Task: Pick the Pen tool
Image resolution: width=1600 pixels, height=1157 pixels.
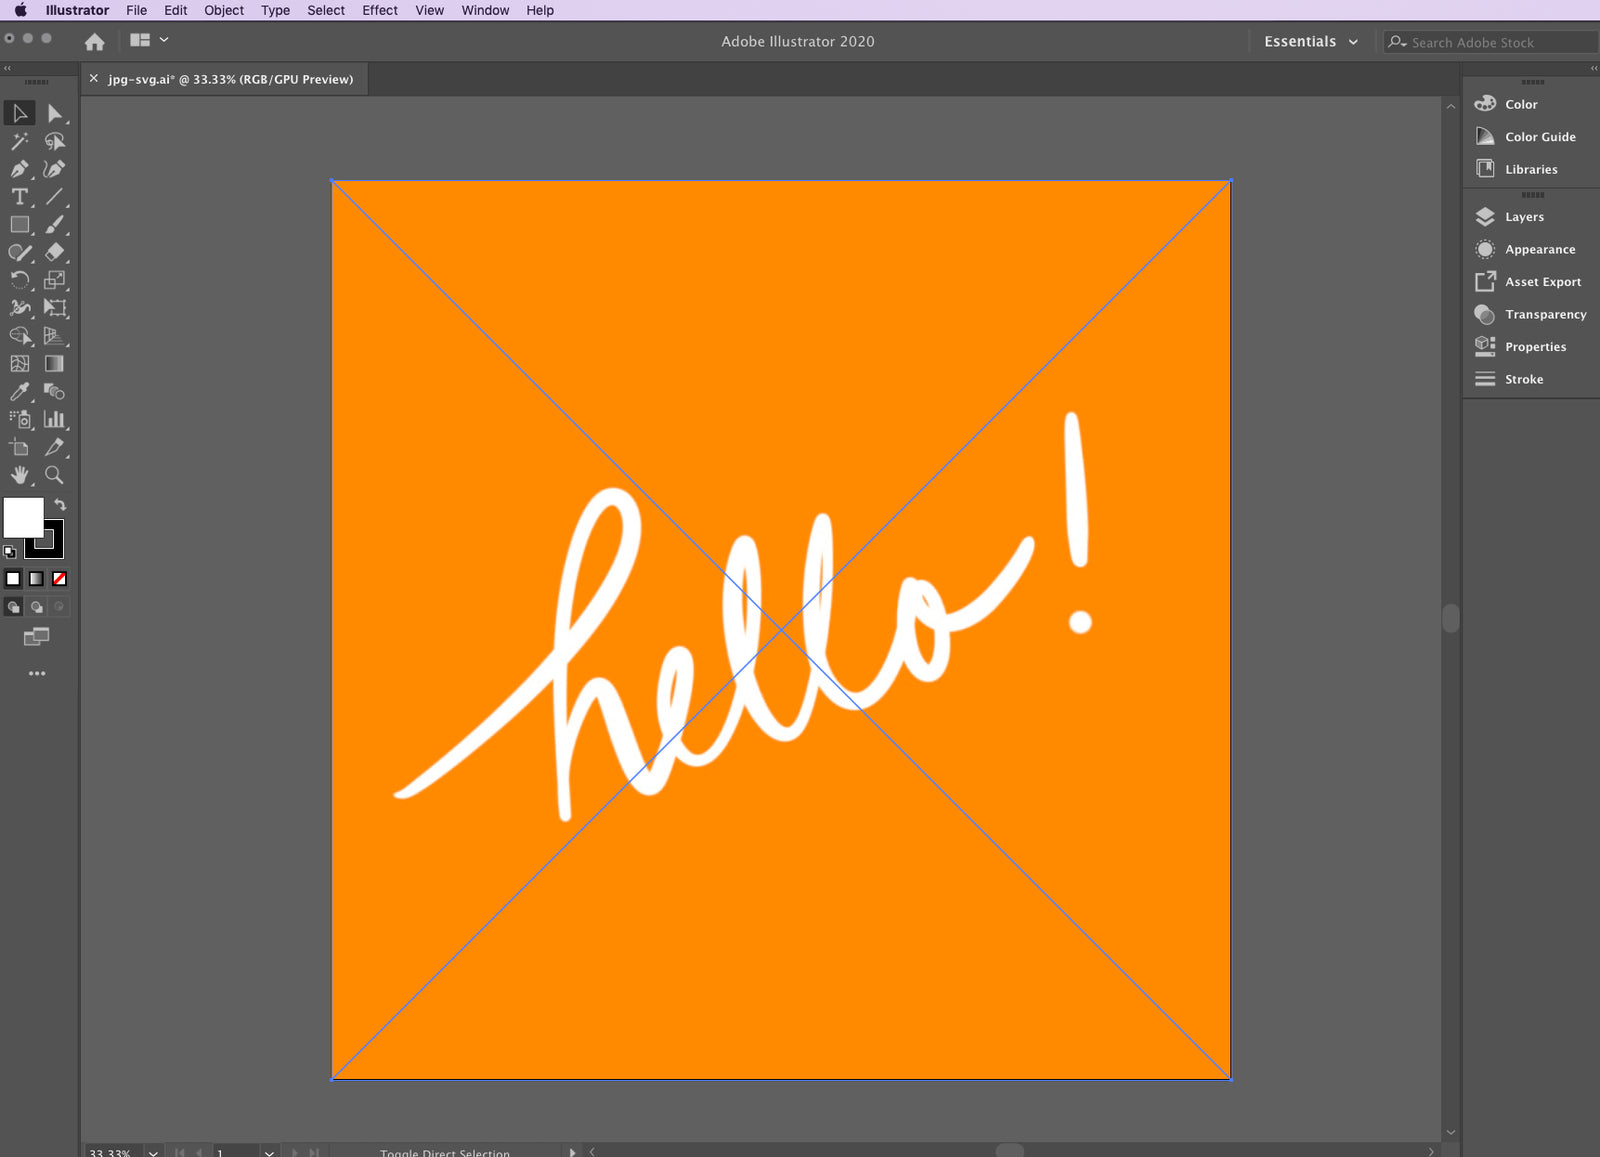Action: coord(19,169)
